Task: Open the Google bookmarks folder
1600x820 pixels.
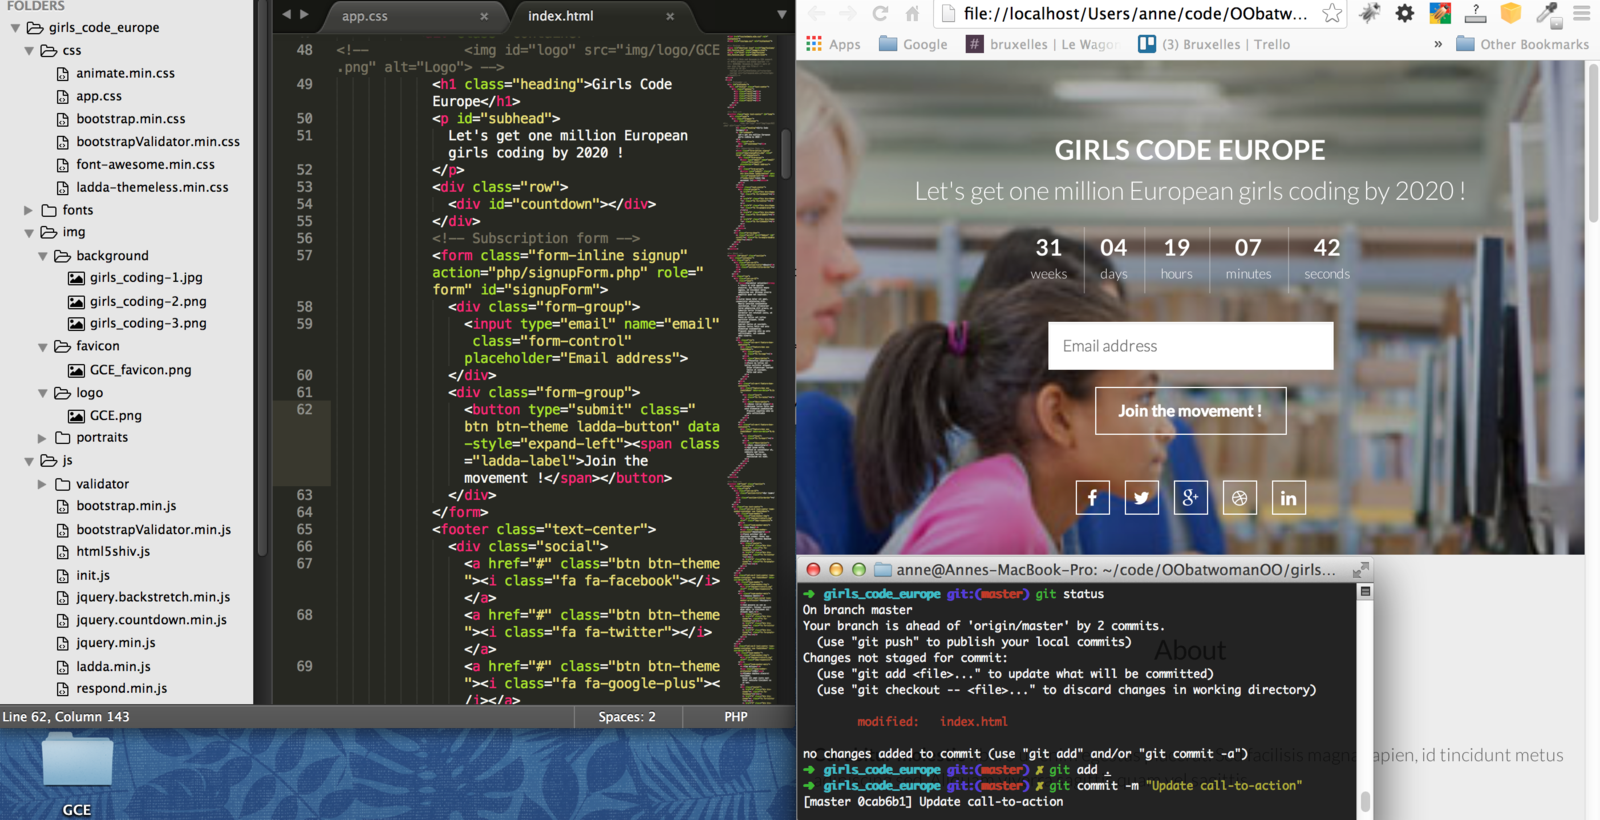Action: [x=913, y=44]
